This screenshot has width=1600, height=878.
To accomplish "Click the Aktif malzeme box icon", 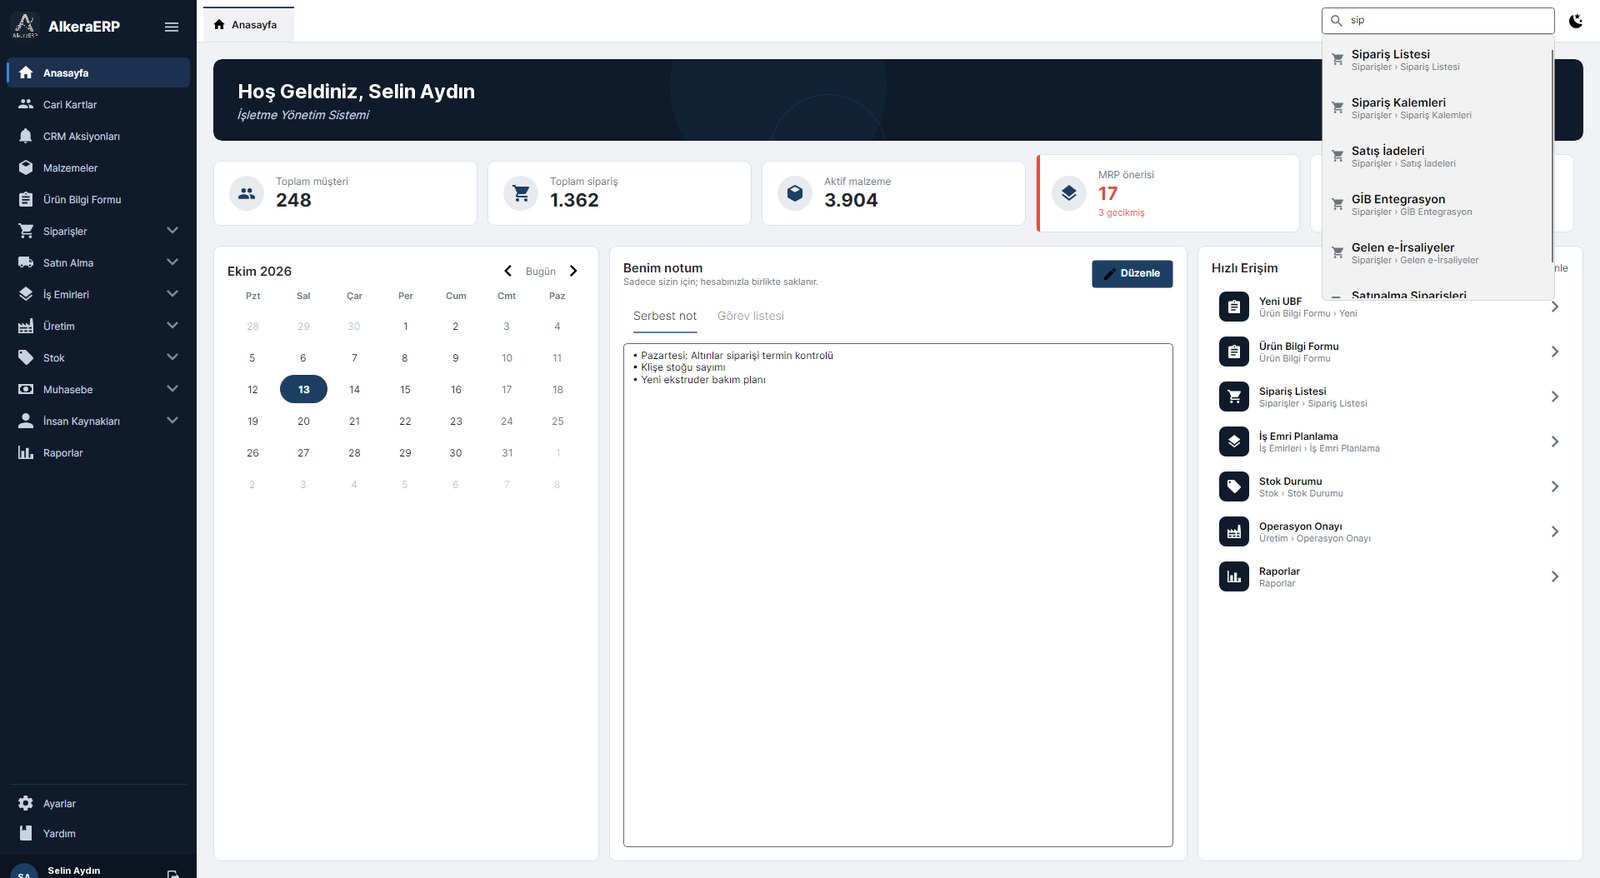I will pos(795,193).
